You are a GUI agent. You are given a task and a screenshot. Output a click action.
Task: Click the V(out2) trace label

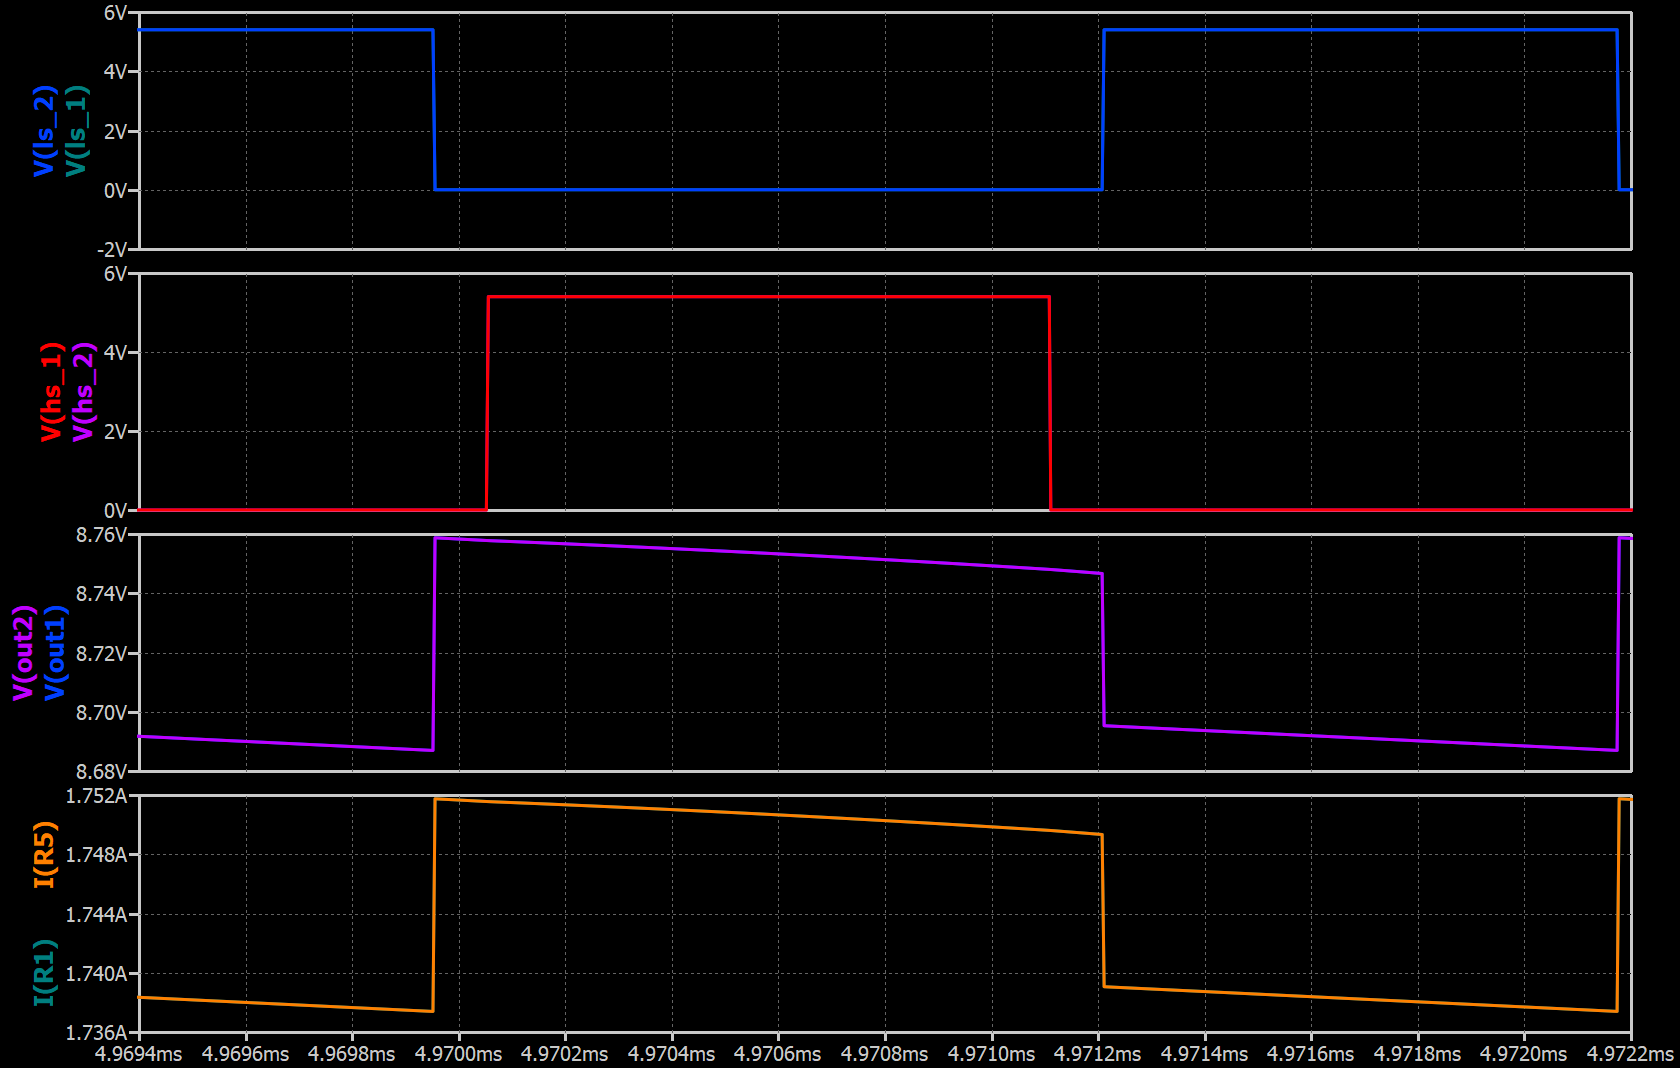(23, 653)
